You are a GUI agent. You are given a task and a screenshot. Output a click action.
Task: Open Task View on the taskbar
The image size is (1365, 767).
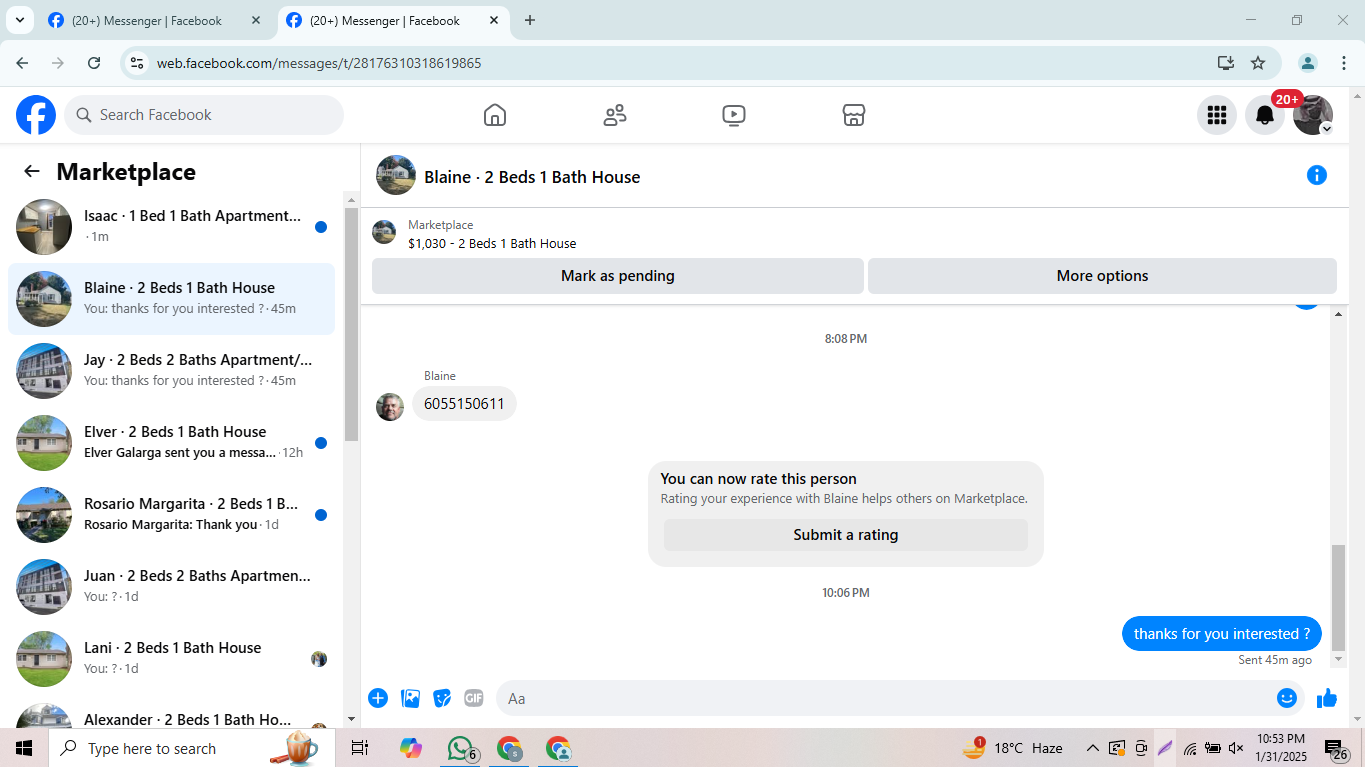point(360,748)
